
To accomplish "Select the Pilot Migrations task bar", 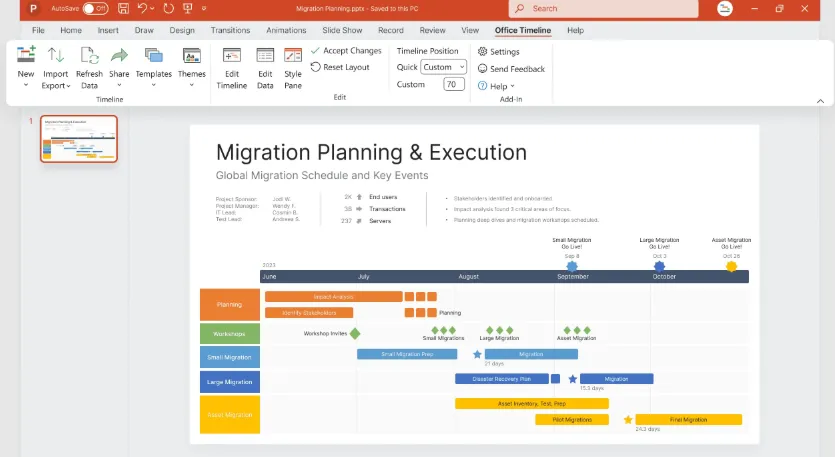I will (572, 420).
